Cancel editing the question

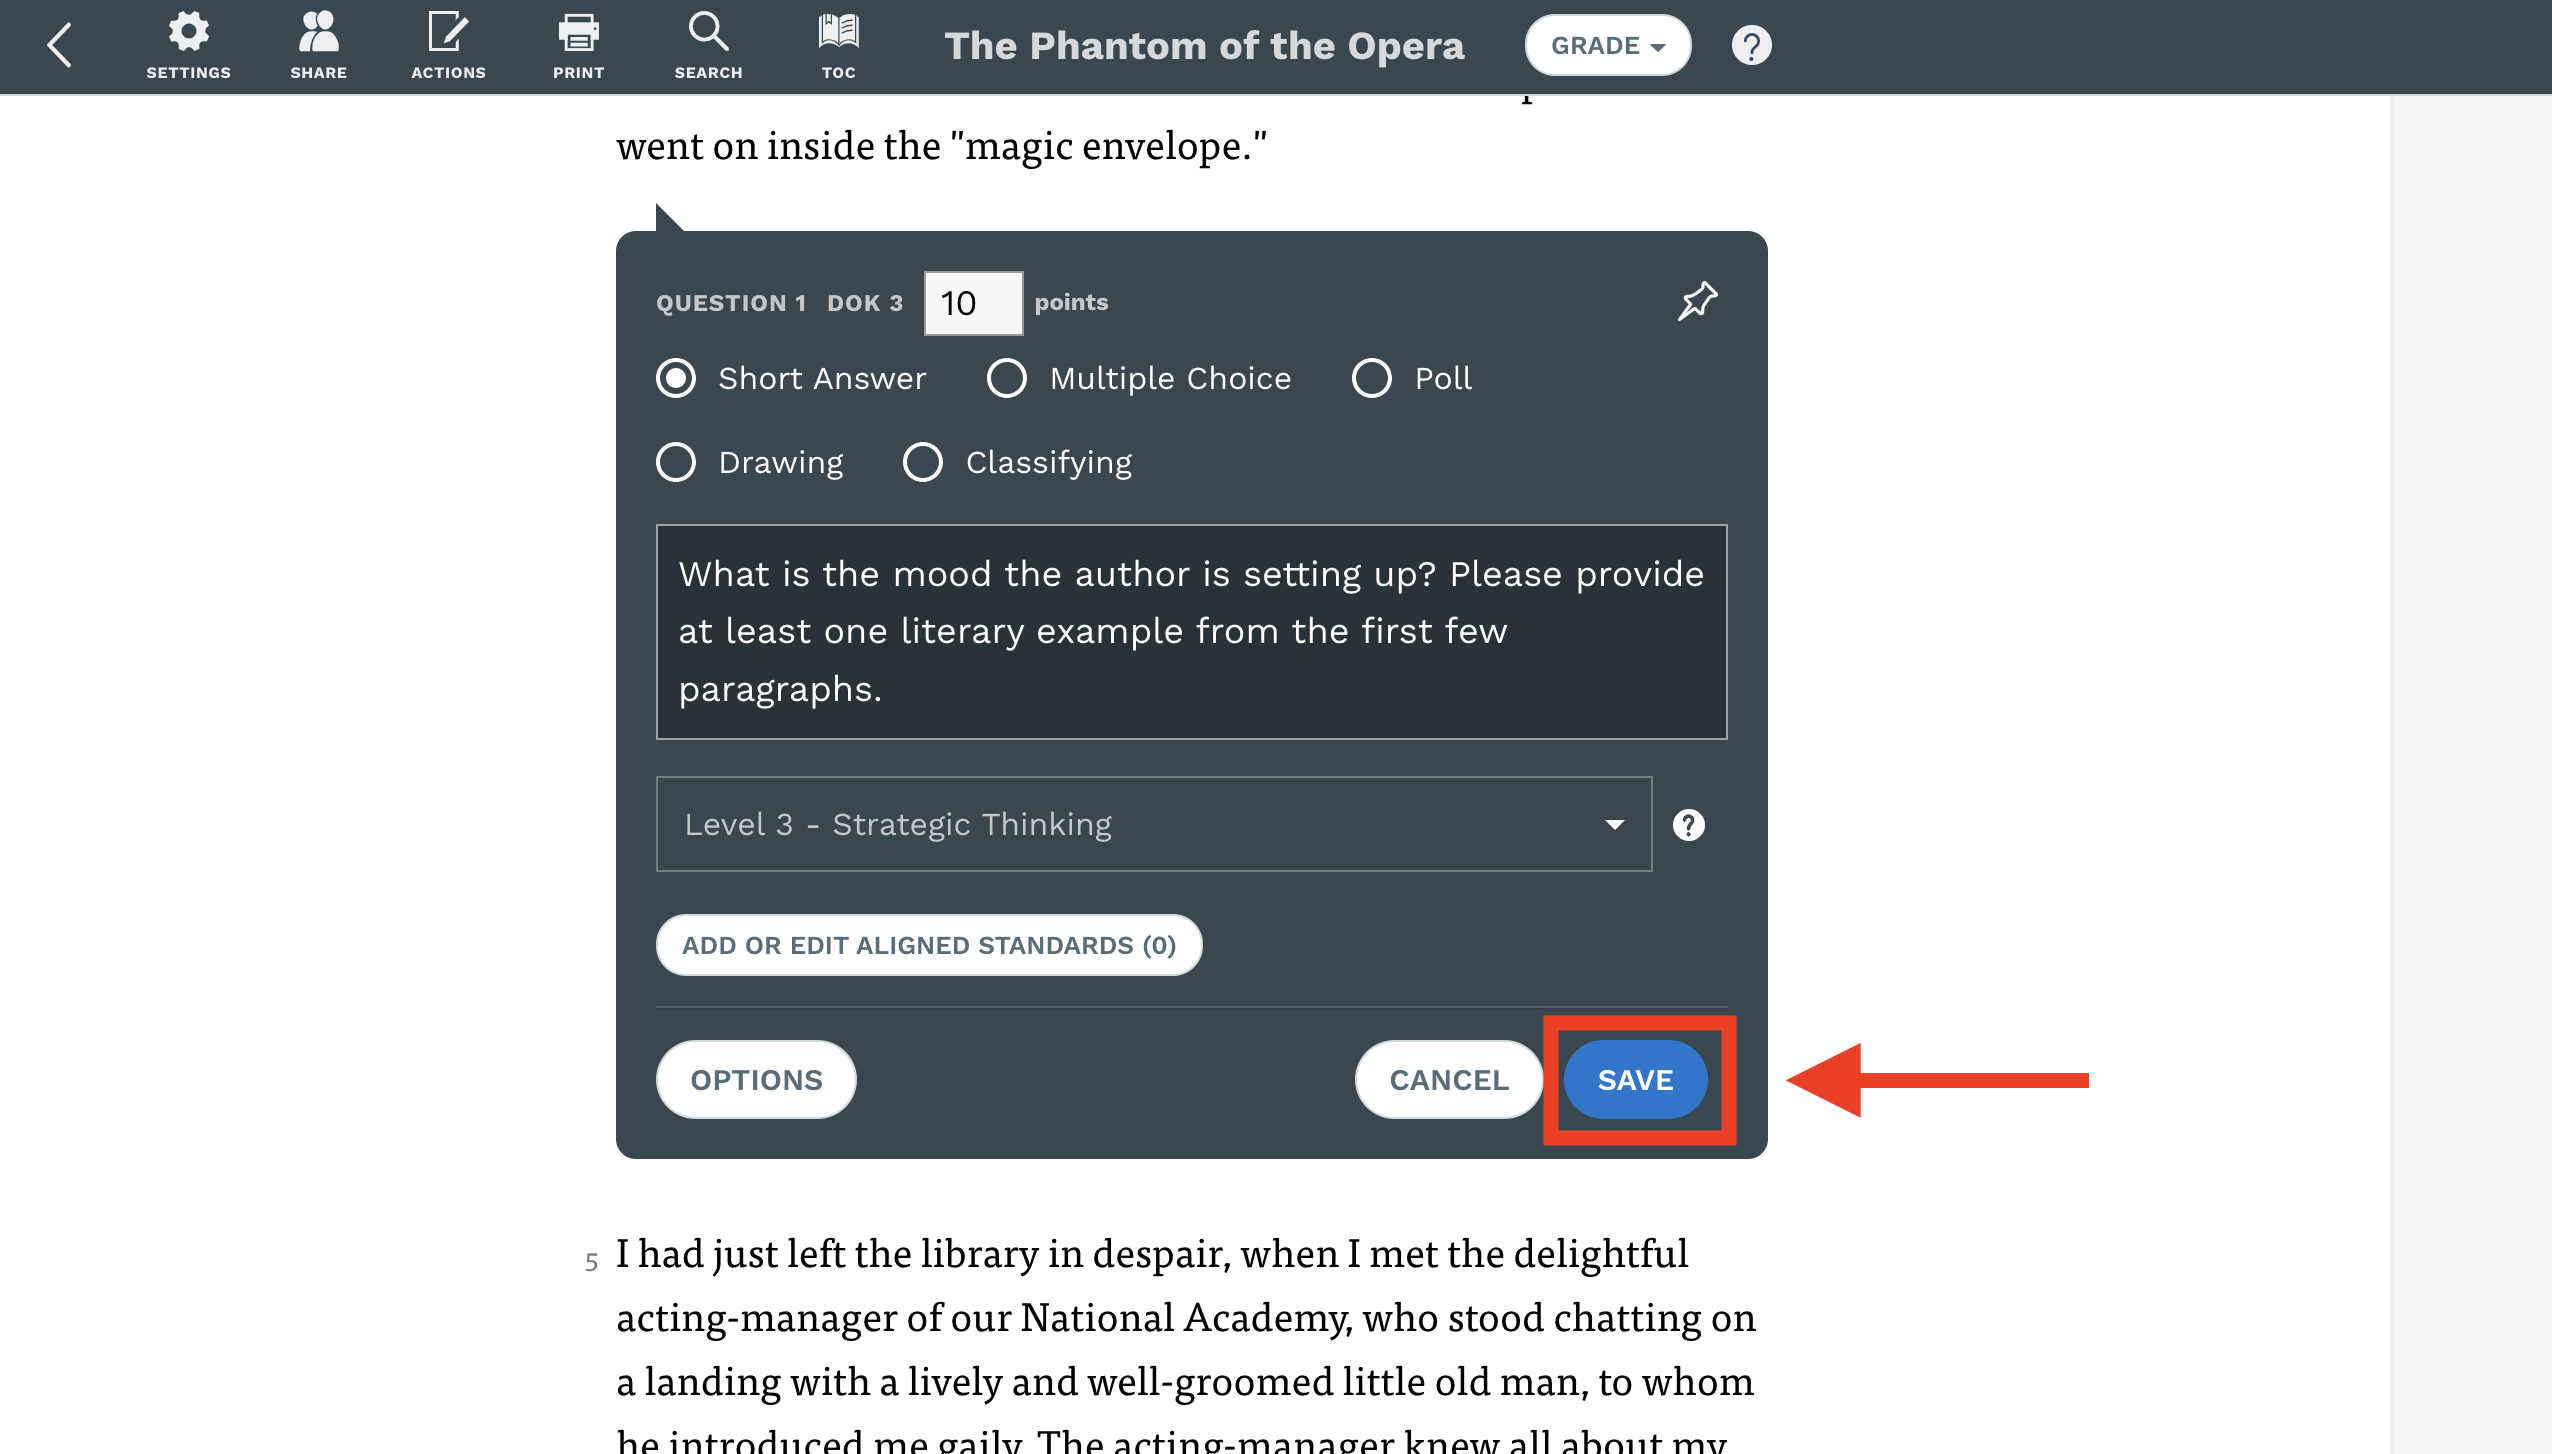coord(1449,1080)
